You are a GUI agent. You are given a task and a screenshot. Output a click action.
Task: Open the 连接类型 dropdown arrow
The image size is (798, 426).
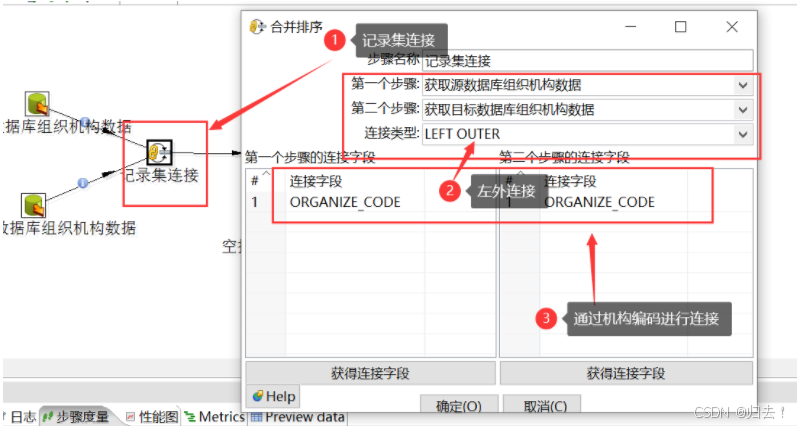(x=743, y=134)
